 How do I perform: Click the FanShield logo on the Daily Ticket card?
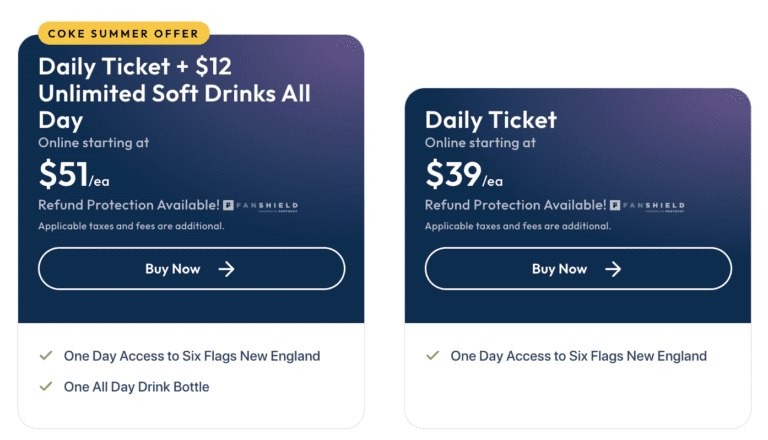(648, 205)
